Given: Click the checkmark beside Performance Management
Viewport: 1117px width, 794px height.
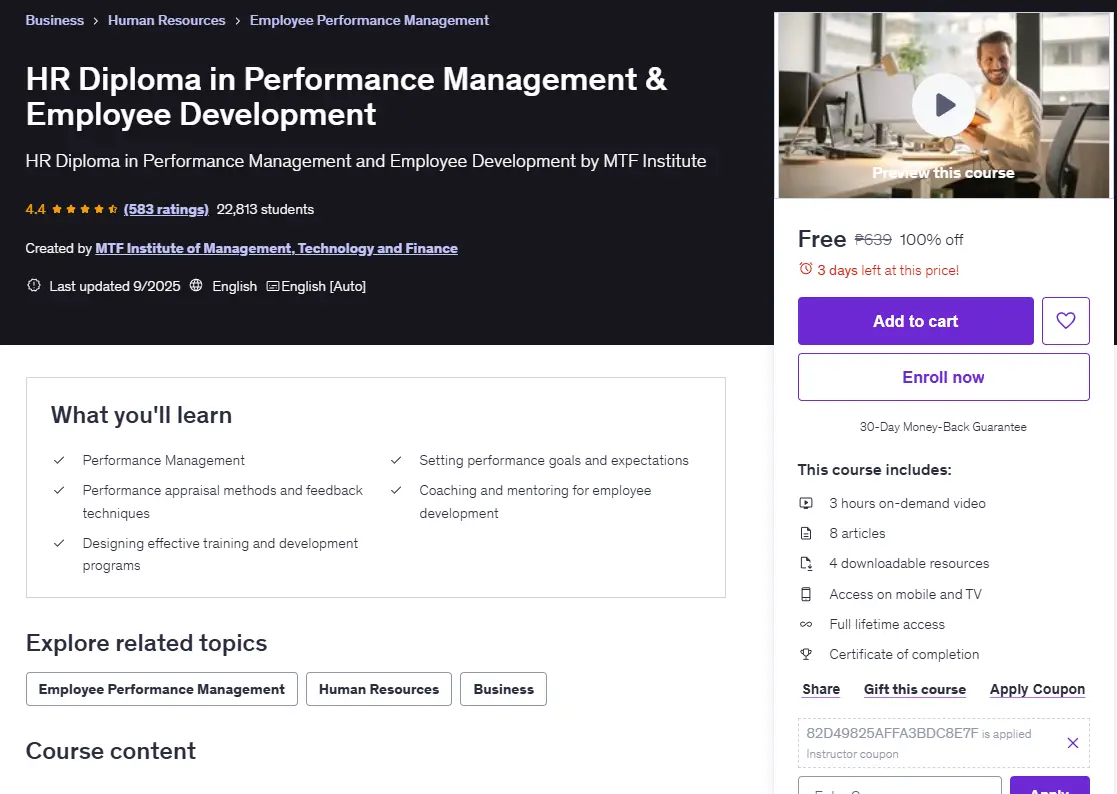Looking at the screenshot, I should (59, 460).
